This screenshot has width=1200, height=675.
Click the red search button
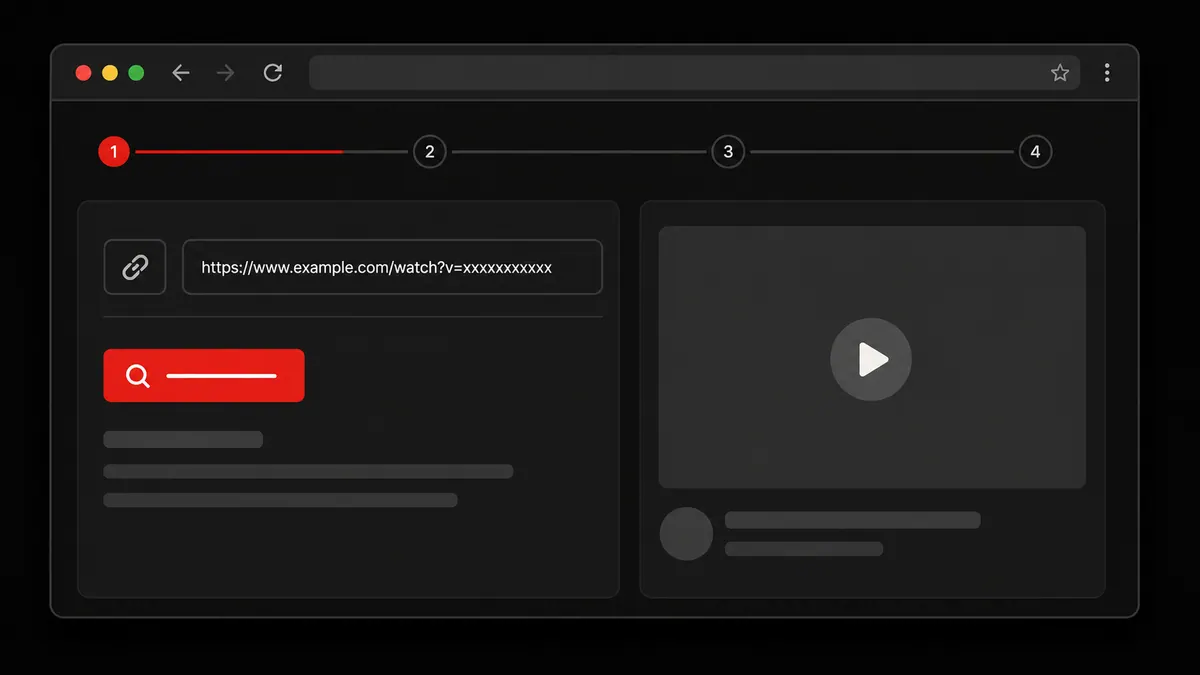pyautogui.click(x=204, y=376)
